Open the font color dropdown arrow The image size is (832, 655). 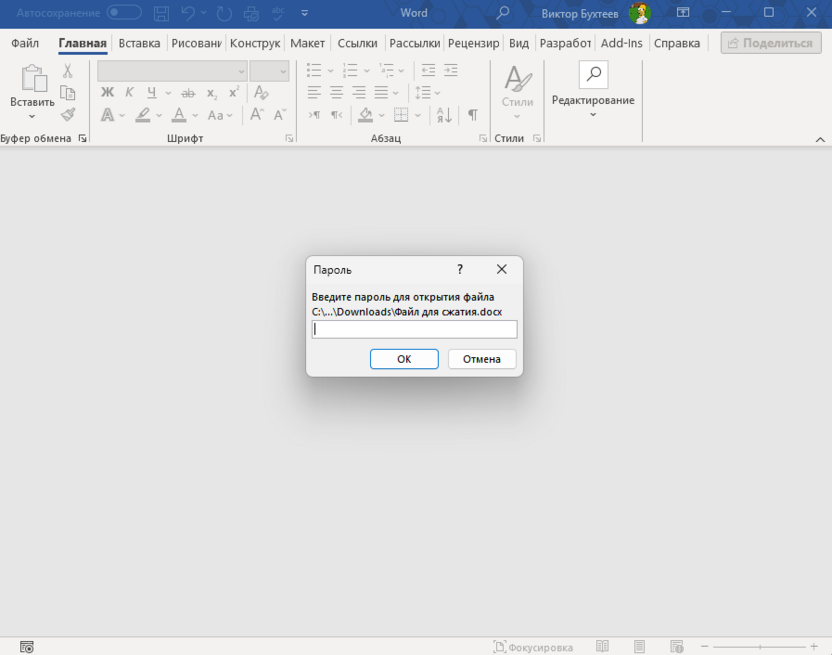coord(196,116)
